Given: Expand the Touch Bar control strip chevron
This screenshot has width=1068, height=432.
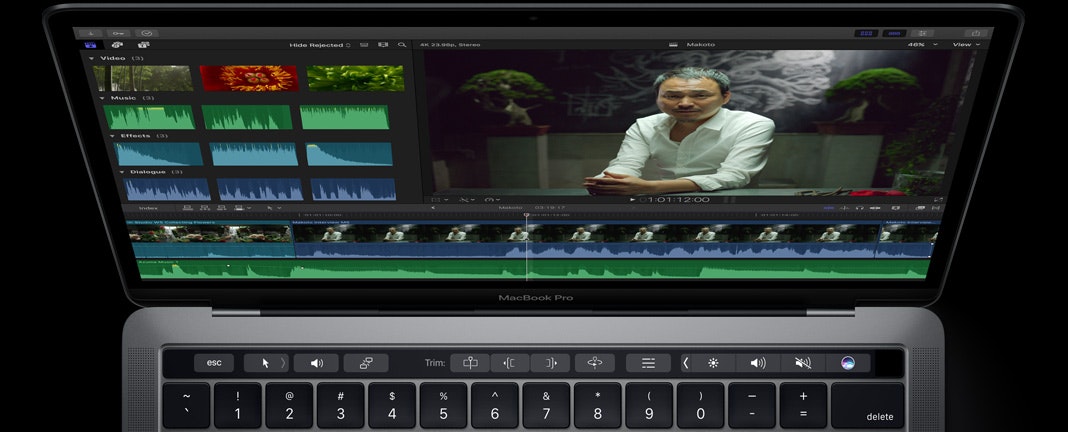Looking at the screenshot, I should [x=686, y=363].
